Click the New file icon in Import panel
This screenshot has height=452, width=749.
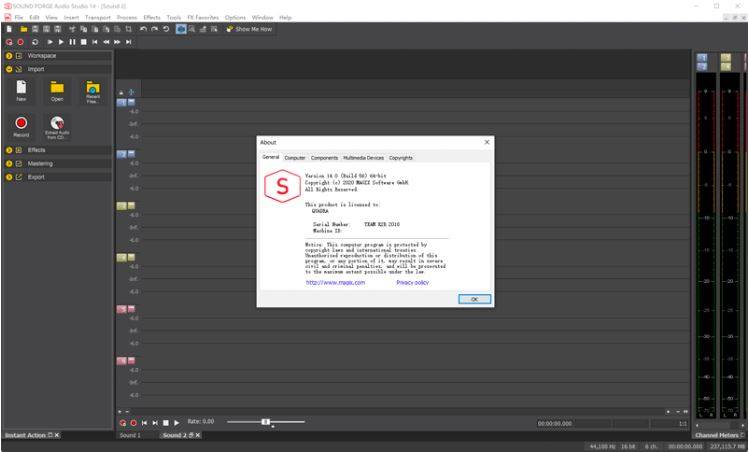point(21,88)
